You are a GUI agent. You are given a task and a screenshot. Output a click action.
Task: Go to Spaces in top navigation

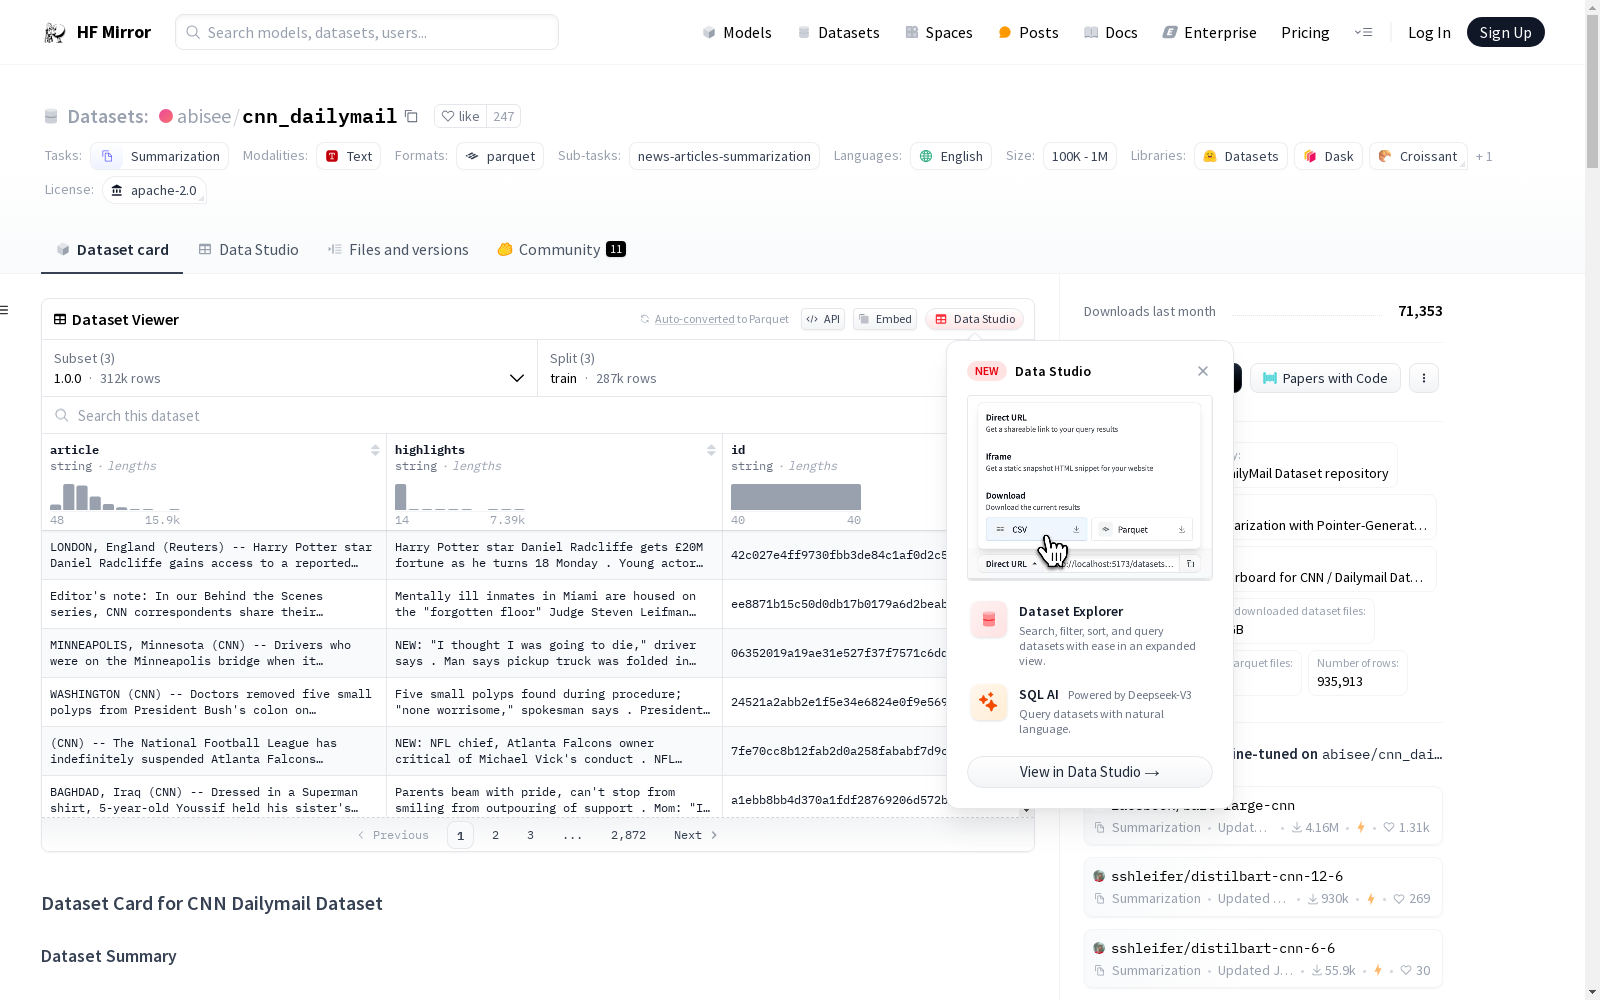tap(939, 32)
